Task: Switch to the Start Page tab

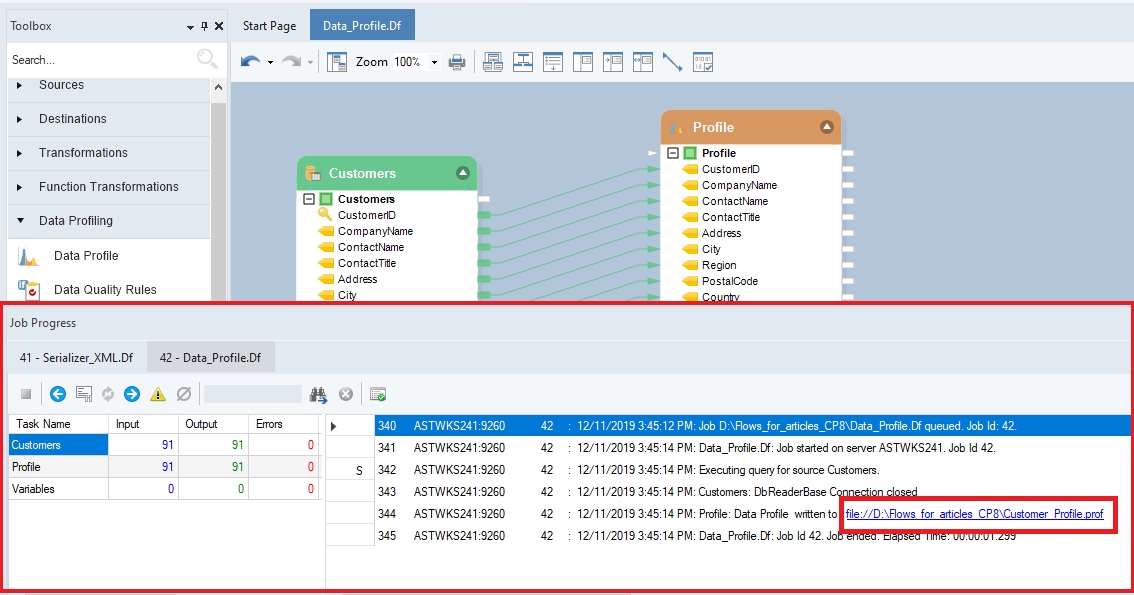Action: coord(269,26)
